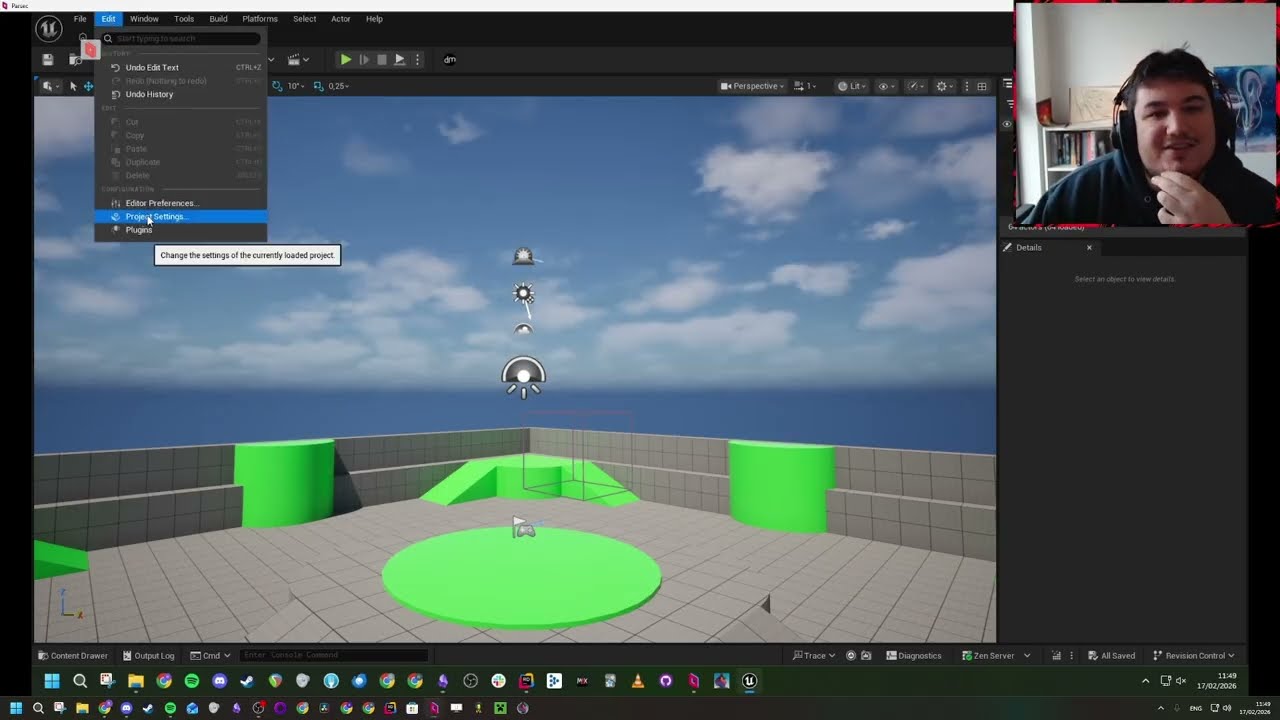This screenshot has width=1280, height=720.
Task: Toggle scale snapping icon
Action: (318, 86)
